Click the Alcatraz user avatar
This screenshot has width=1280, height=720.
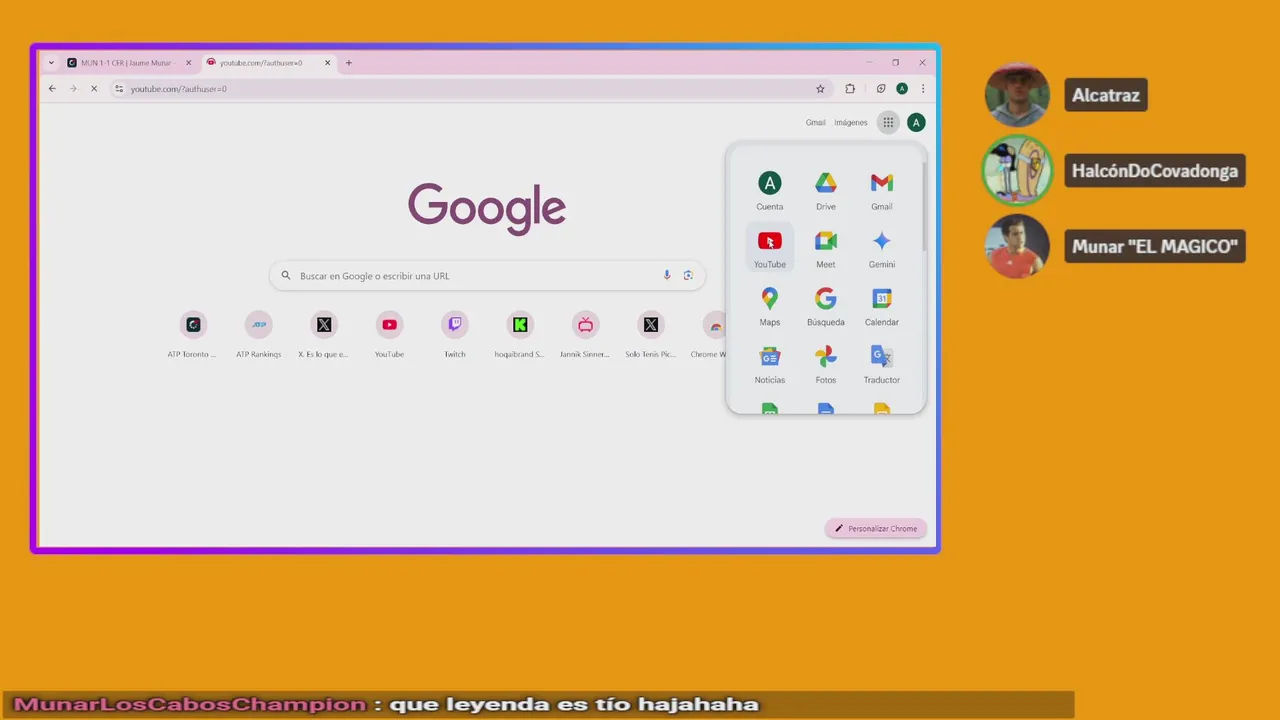(x=1017, y=95)
